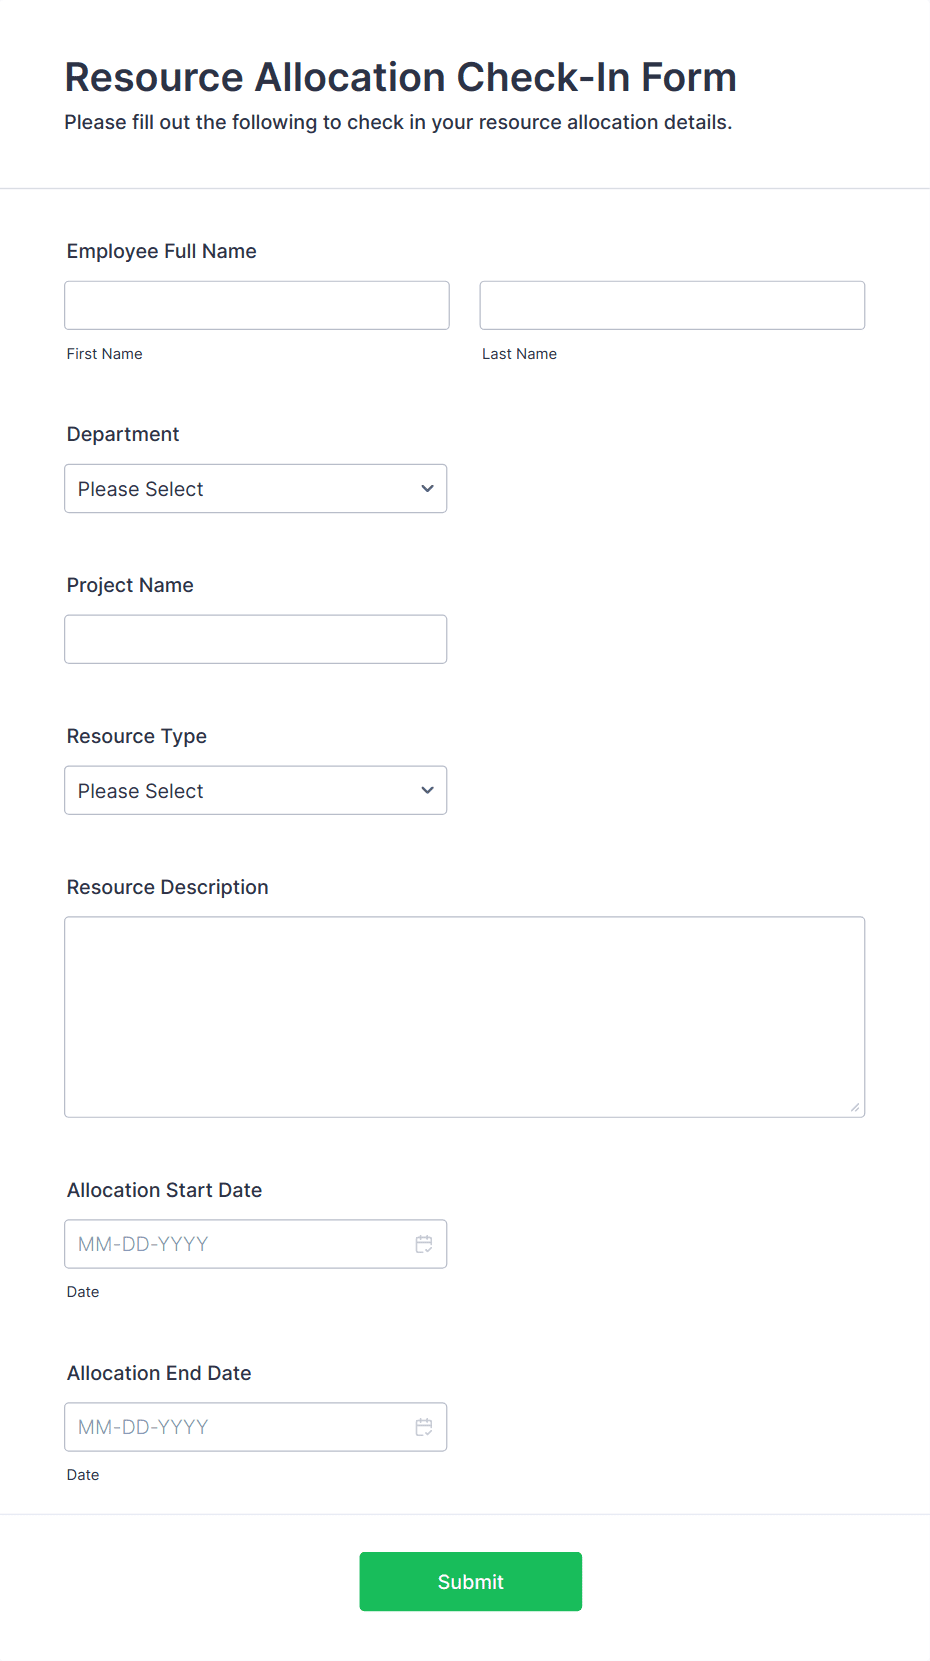Click inside the Resource Description textarea

[465, 1017]
